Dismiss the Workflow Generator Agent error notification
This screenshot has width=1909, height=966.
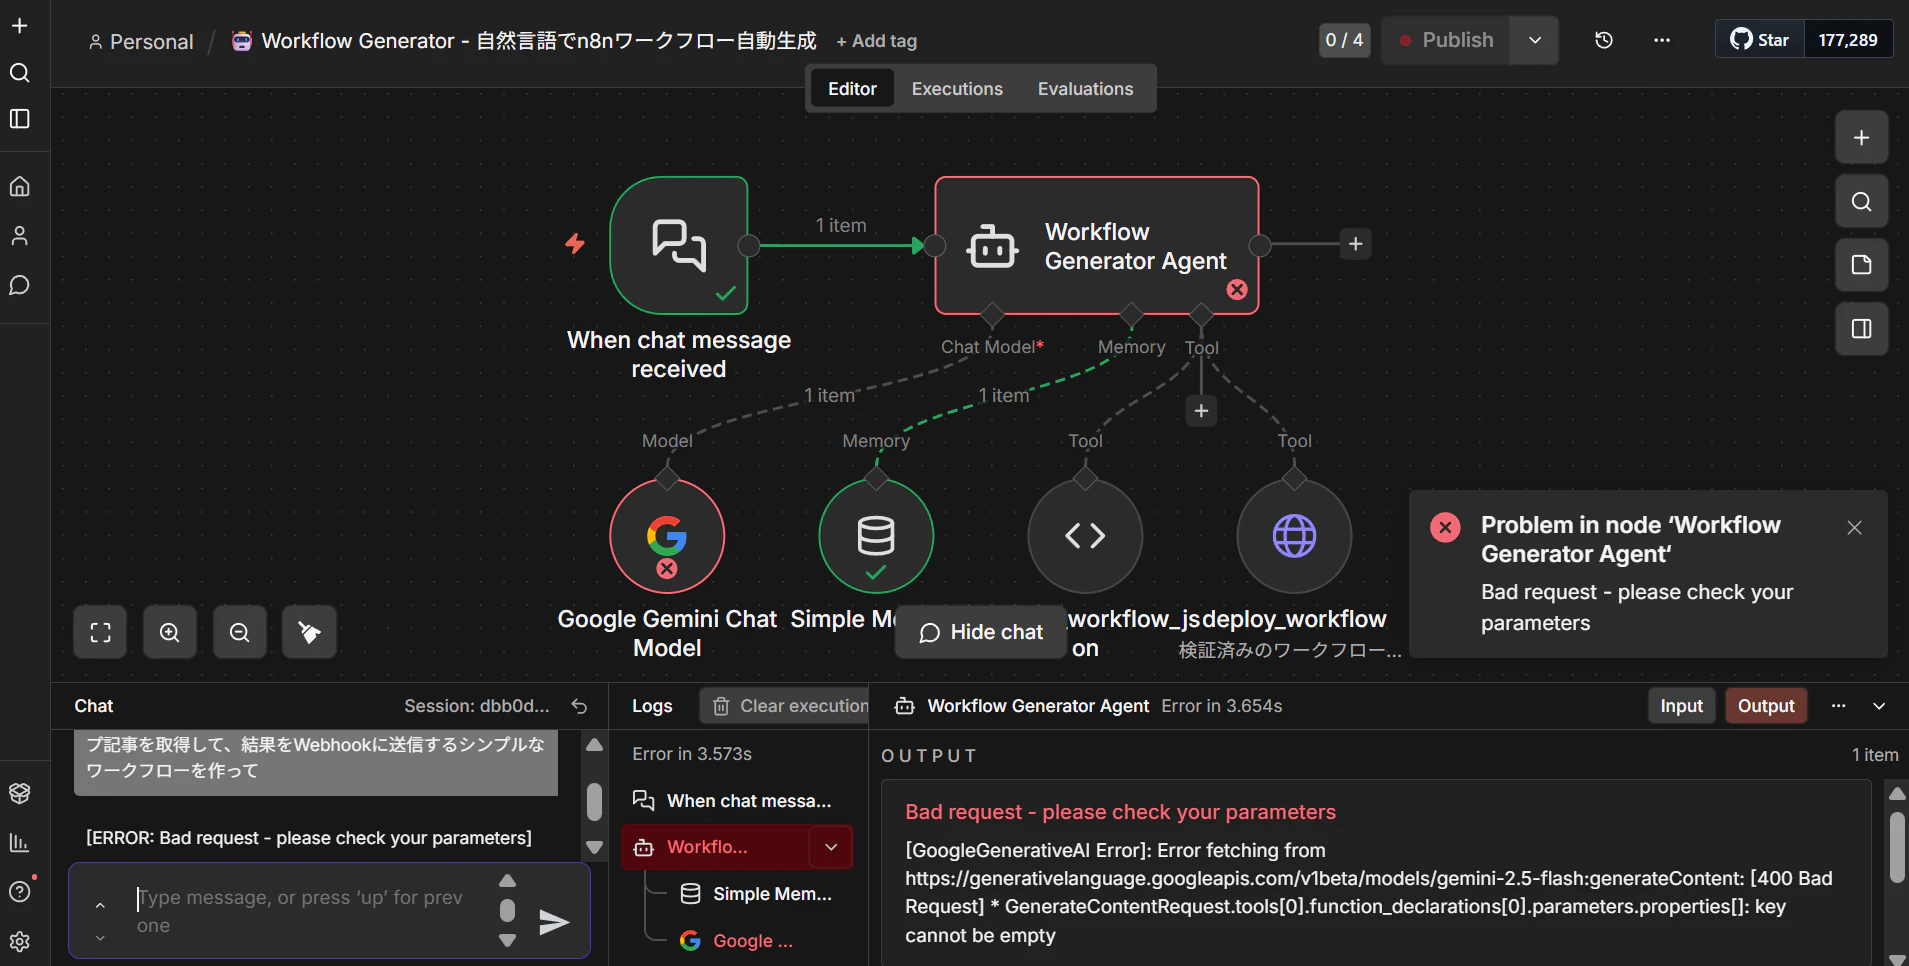click(1855, 527)
